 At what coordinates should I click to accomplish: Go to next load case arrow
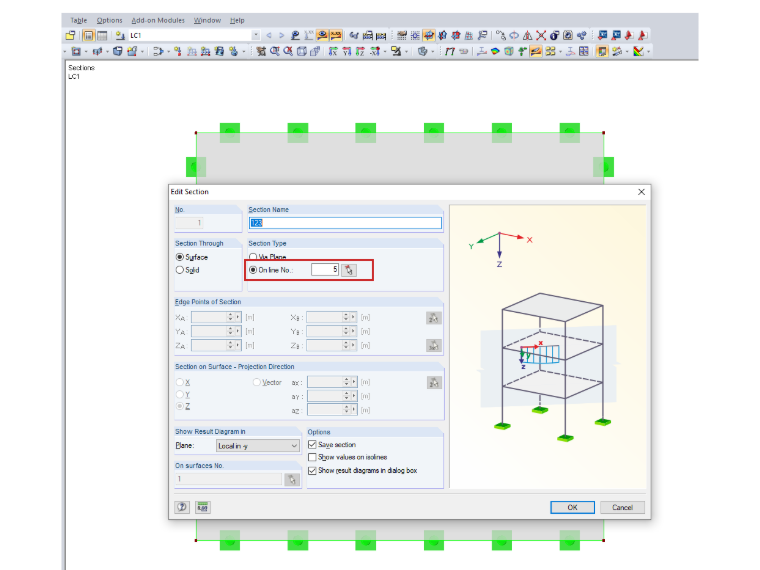pyautogui.click(x=282, y=35)
